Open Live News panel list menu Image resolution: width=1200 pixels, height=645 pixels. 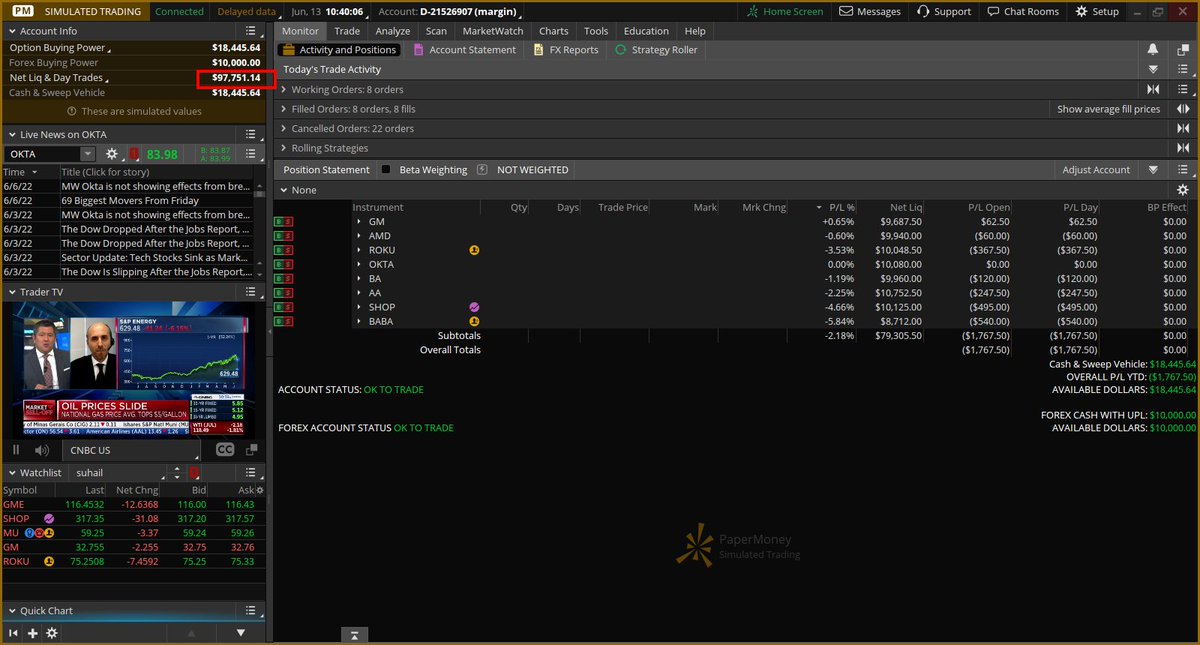(252, 134)
